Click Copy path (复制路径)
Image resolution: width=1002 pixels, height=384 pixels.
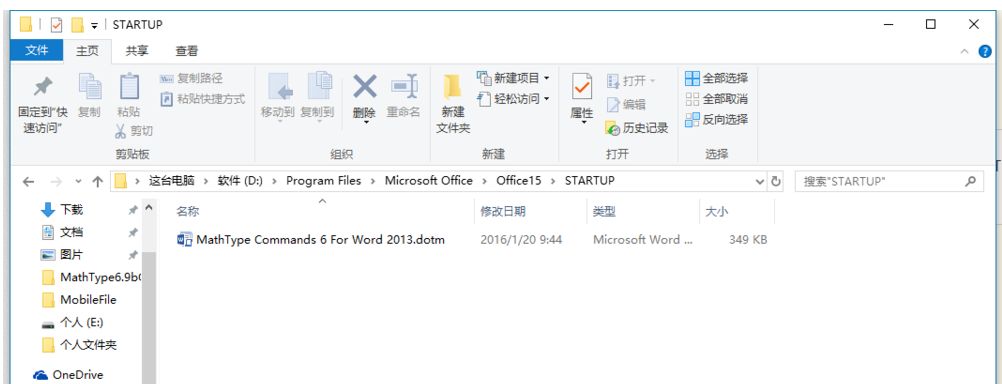point(192,79)
